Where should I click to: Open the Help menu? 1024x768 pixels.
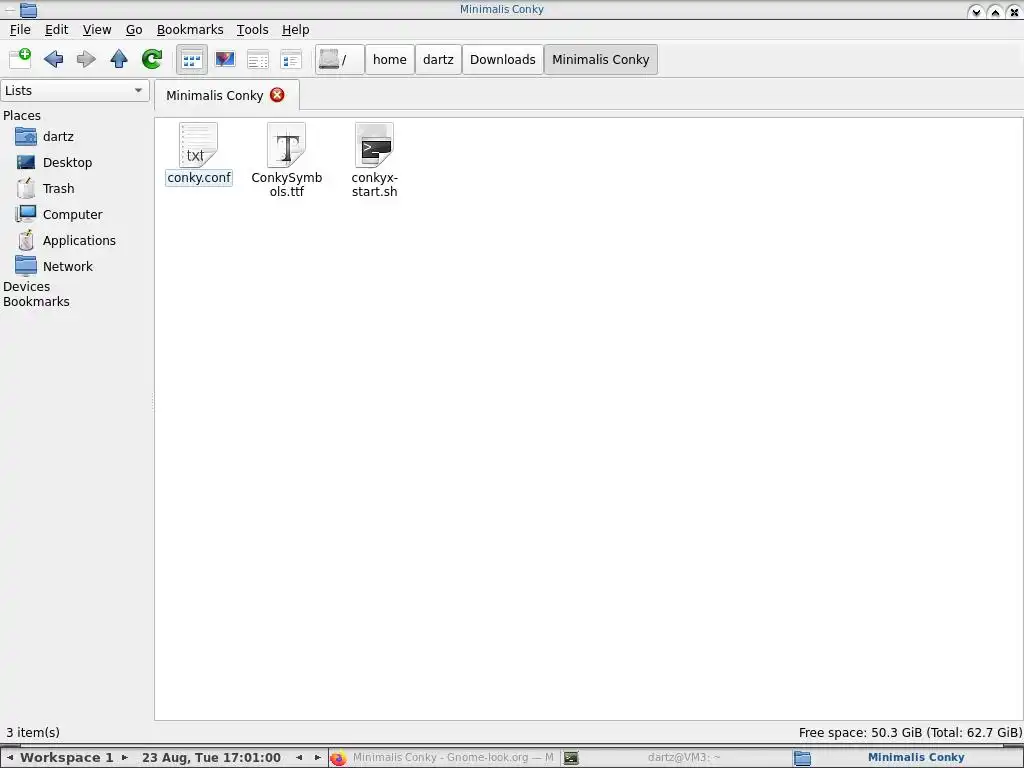pos(296,29)
